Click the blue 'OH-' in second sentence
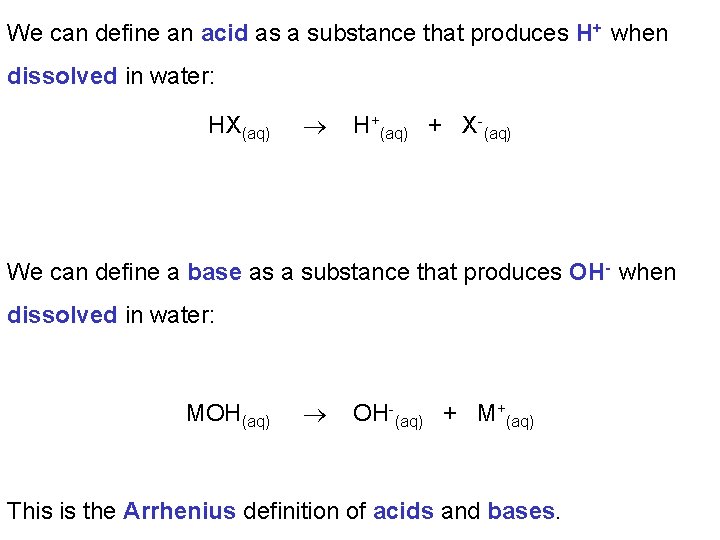The width and height of the screenshot is (720, 540). point(590,271)
